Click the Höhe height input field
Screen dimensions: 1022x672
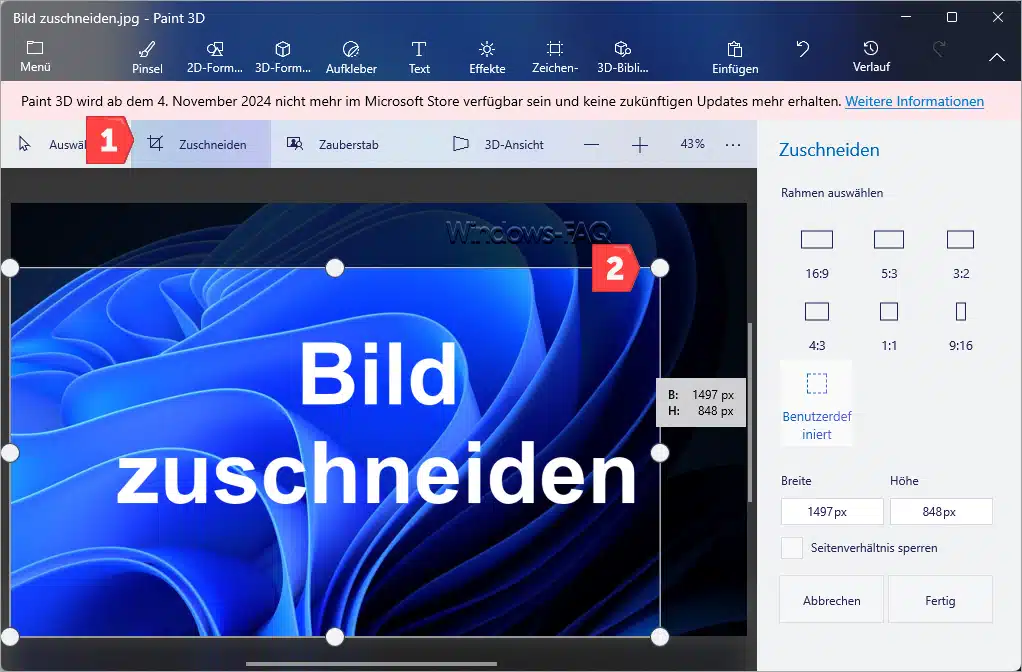[941, 512]
